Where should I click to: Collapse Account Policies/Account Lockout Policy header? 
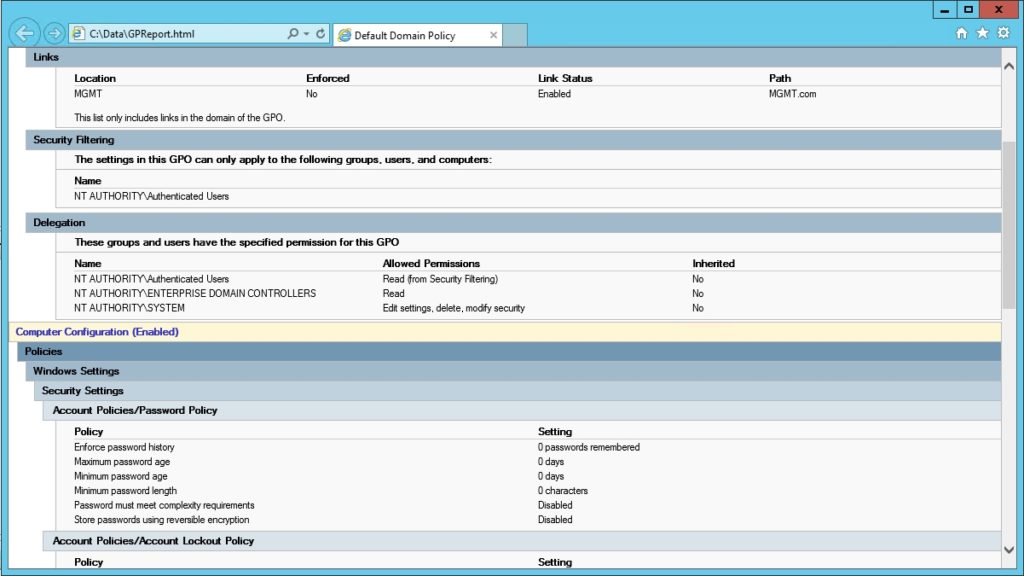click(x=522, y=541)
